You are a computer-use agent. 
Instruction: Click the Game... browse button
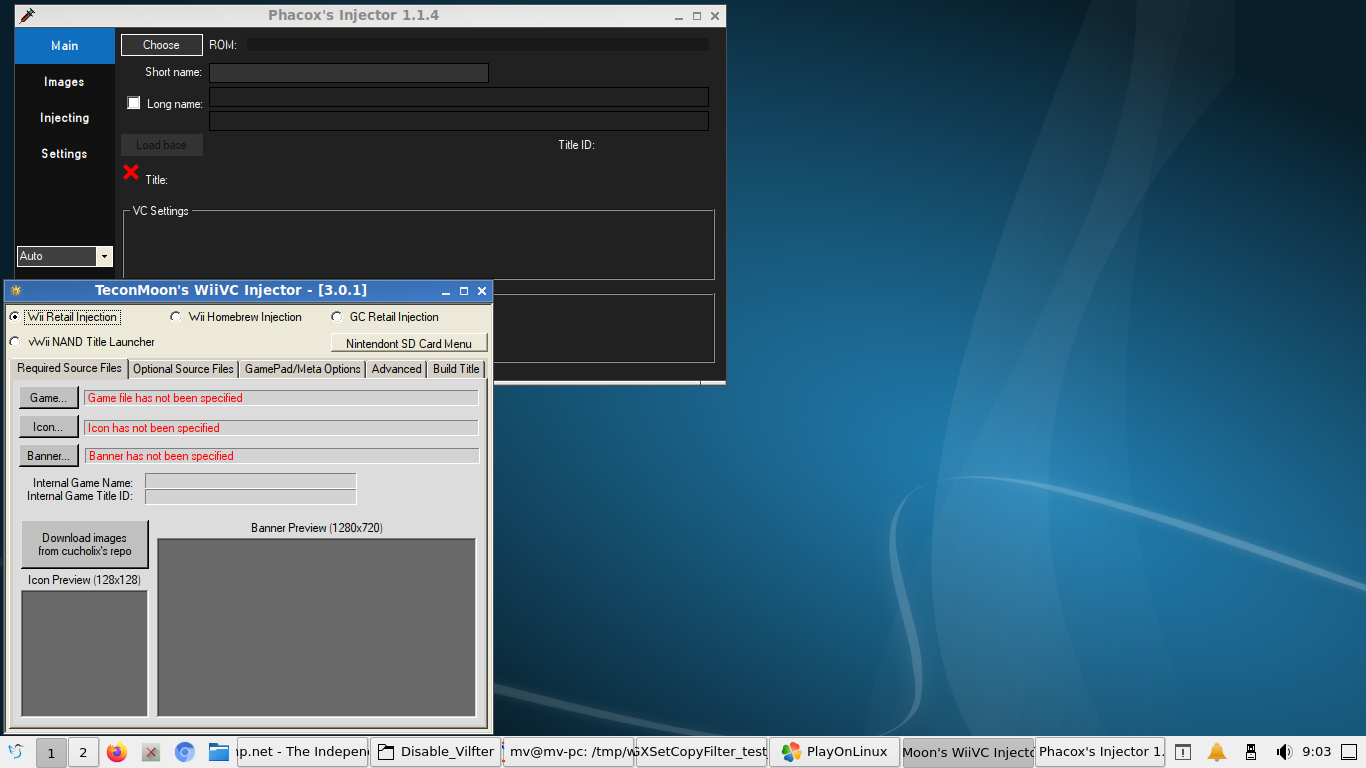[49, 398]
